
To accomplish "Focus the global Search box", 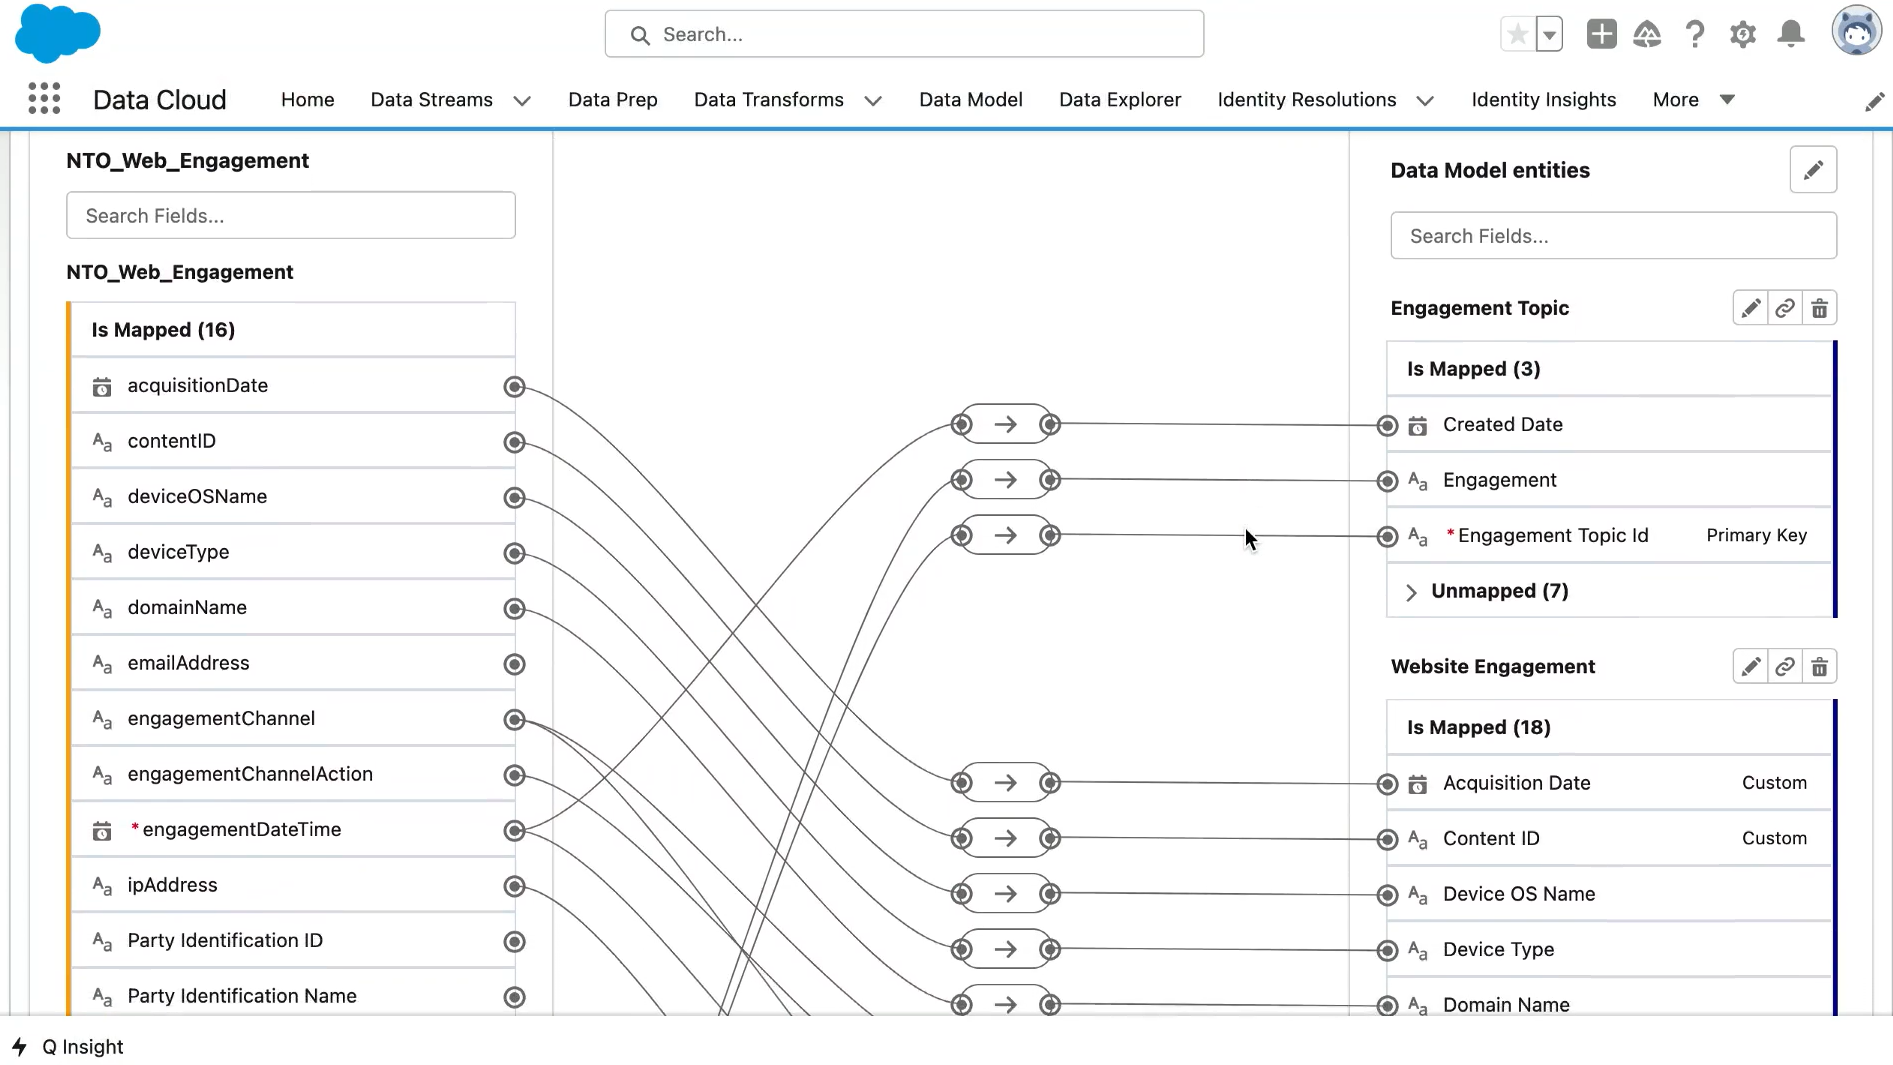I will tap(904, 34).
